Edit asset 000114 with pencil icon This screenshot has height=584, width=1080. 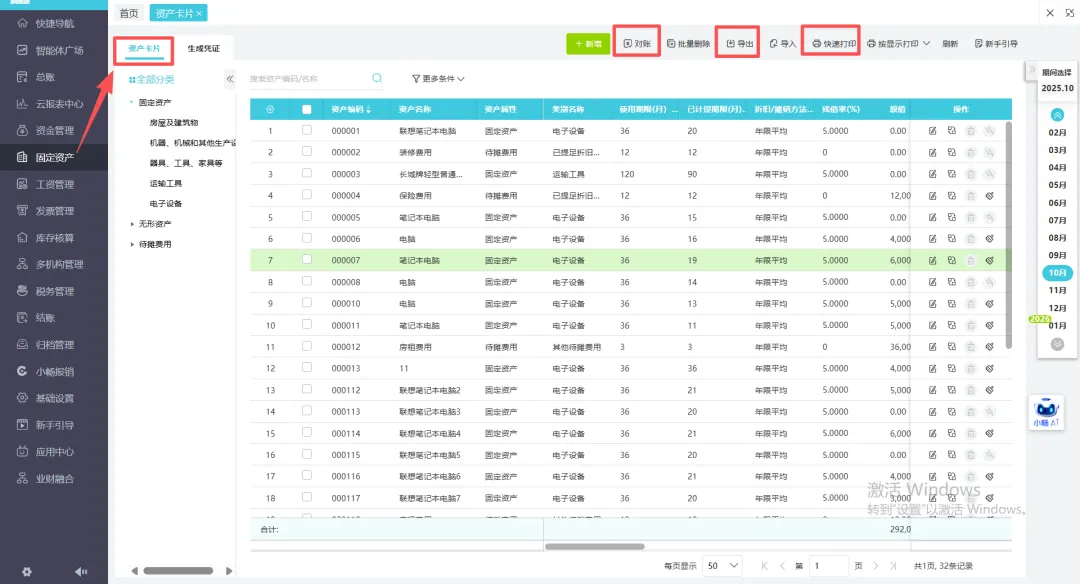tap(933, 433)
